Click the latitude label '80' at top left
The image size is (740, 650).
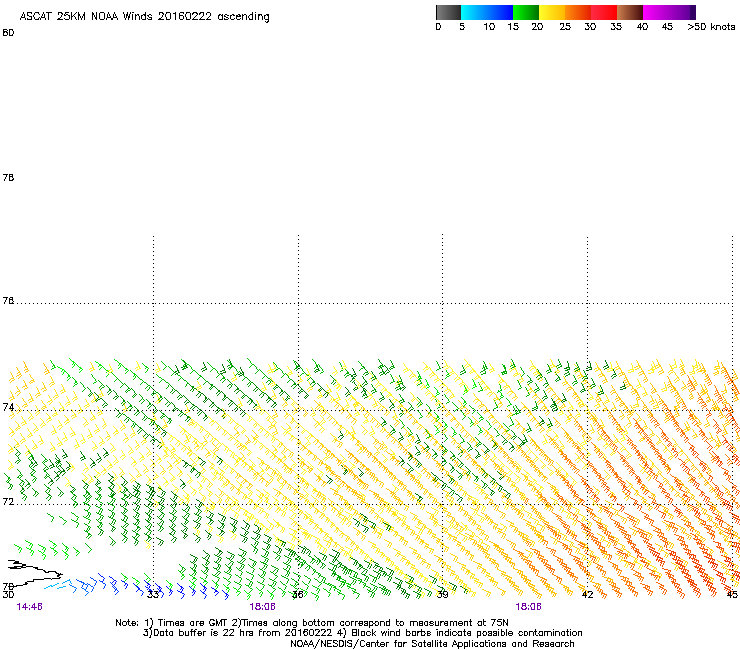[8, 33]
